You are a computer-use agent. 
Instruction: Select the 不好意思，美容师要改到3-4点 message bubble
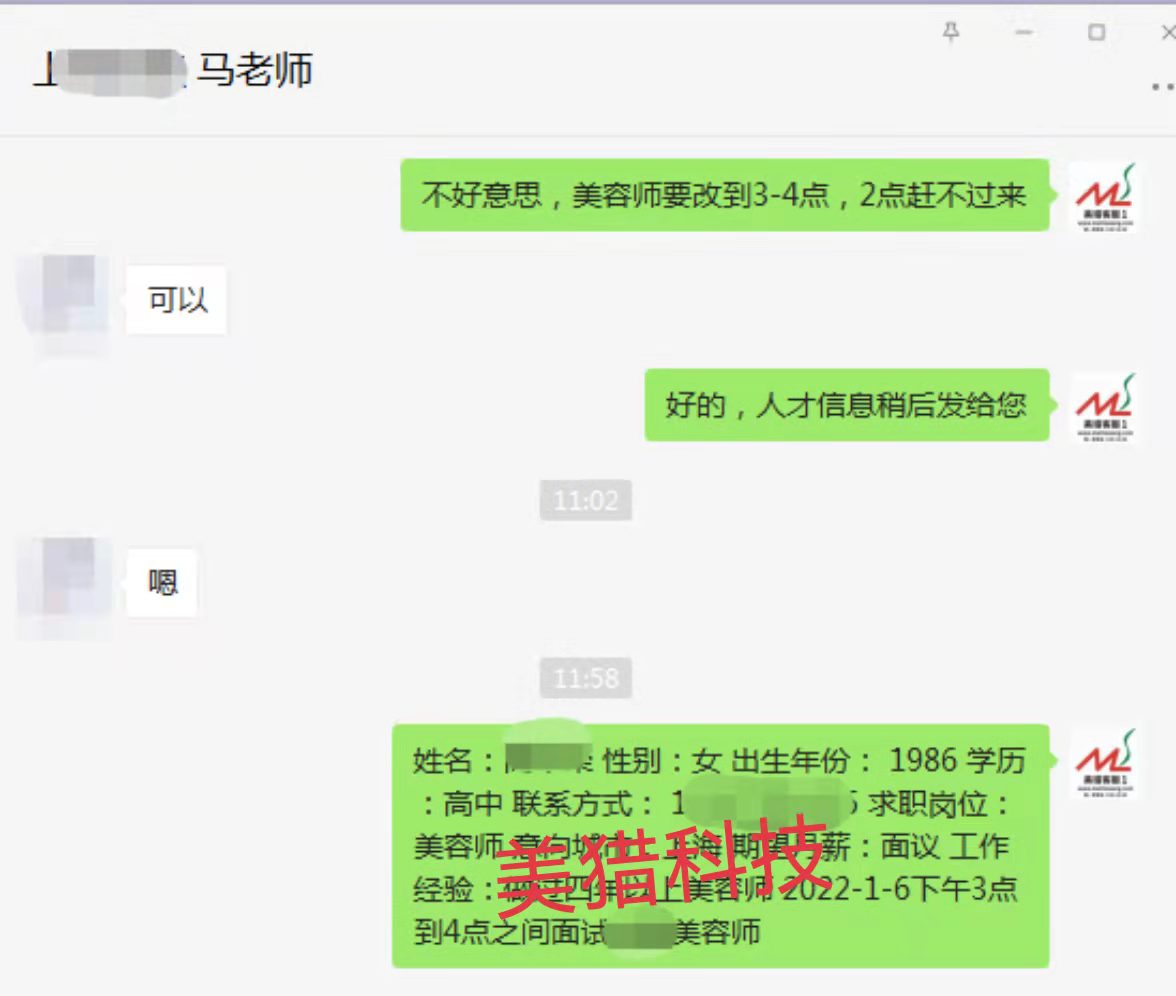(x=724, y=195)
